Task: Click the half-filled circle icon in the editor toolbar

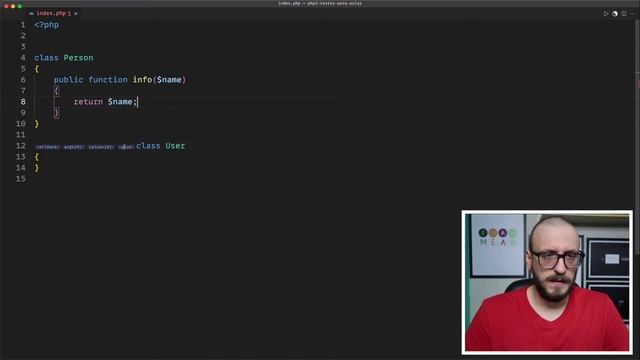Action: [x=615, y=13]
